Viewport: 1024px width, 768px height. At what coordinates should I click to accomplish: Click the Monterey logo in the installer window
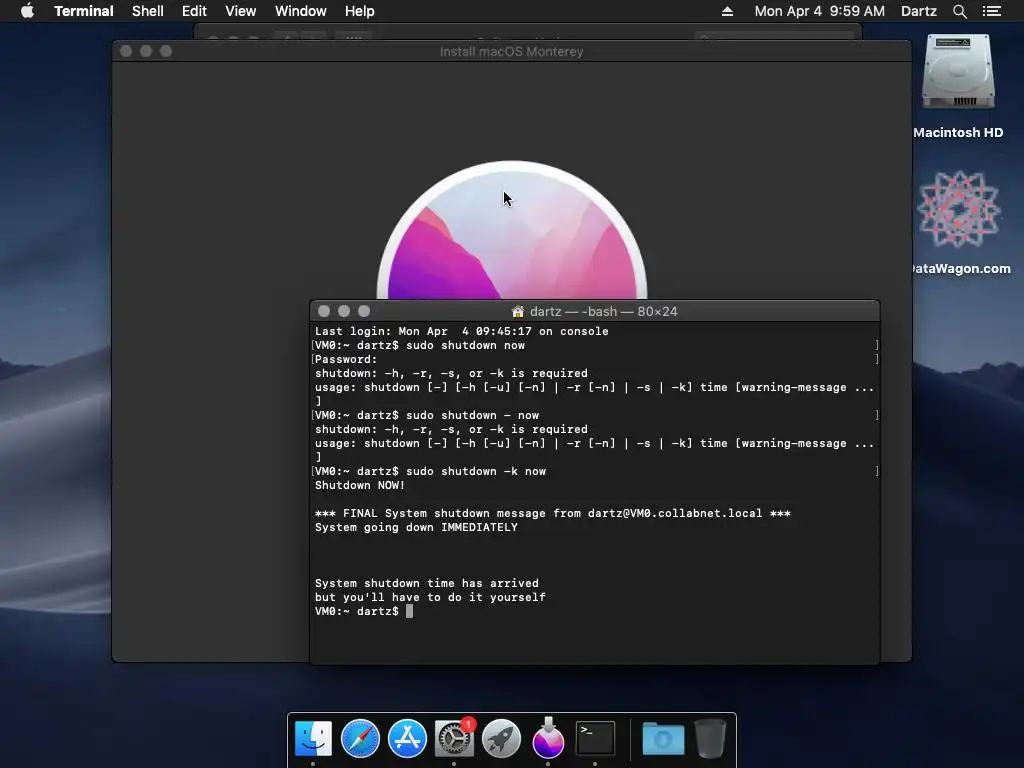click(512, 230)
